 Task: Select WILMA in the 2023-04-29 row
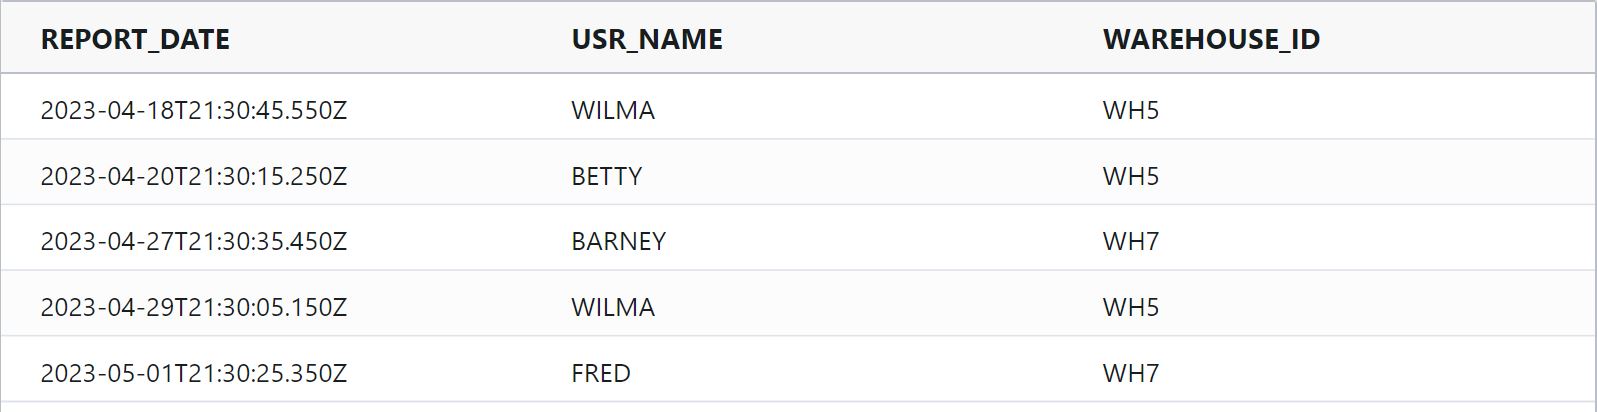613,307
